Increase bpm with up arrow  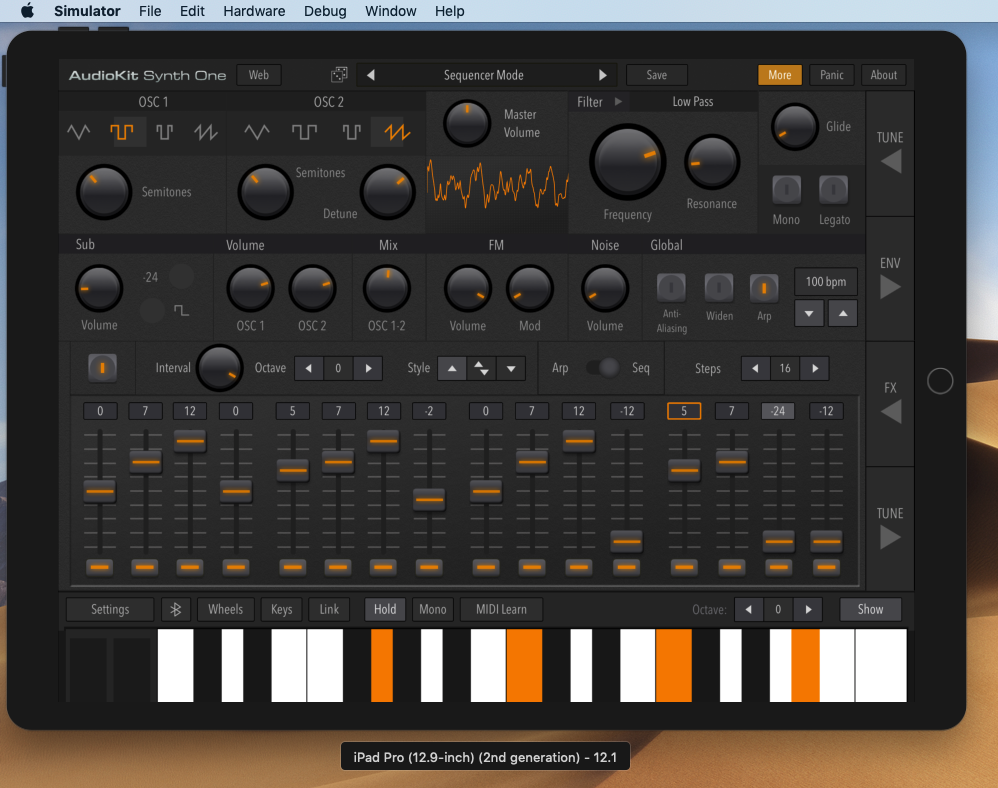click(843, 313)
